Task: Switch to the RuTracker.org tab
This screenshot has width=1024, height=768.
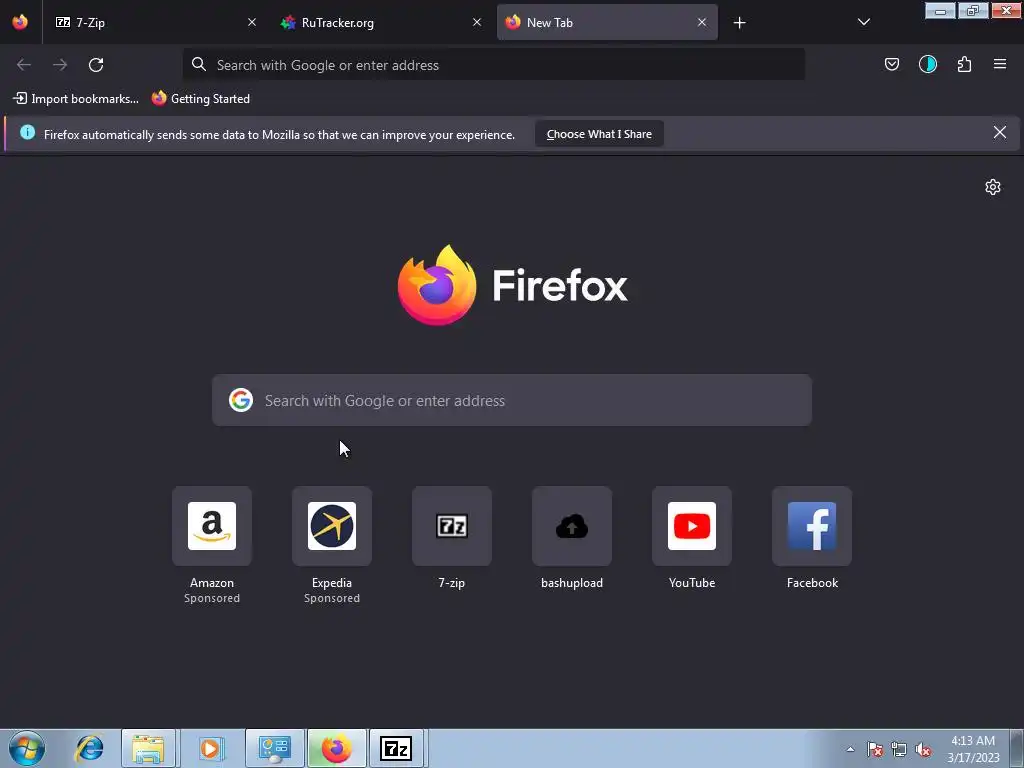Action: [381, 22]
